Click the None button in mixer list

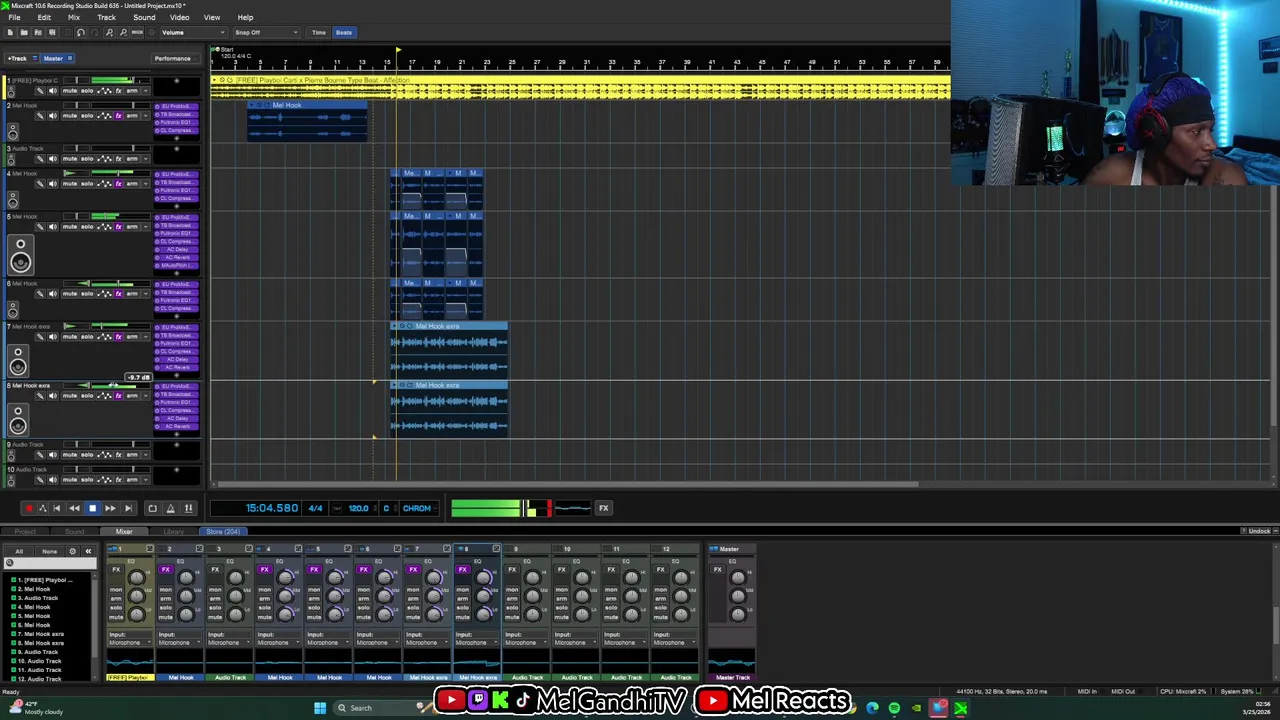tap(49, 551)
